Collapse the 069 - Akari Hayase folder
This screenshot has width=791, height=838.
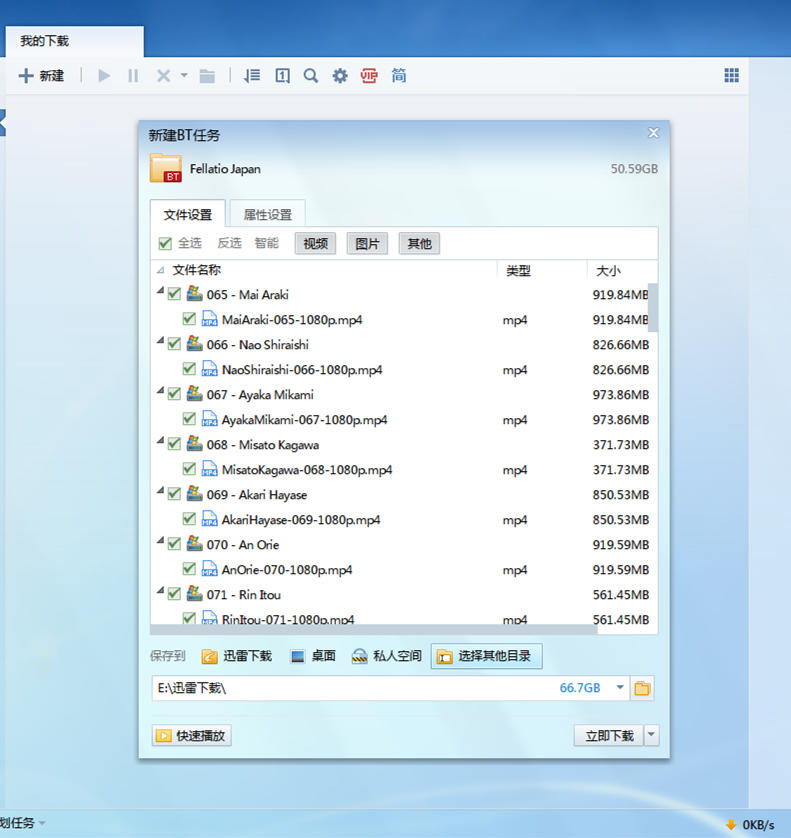pos(160,491)
